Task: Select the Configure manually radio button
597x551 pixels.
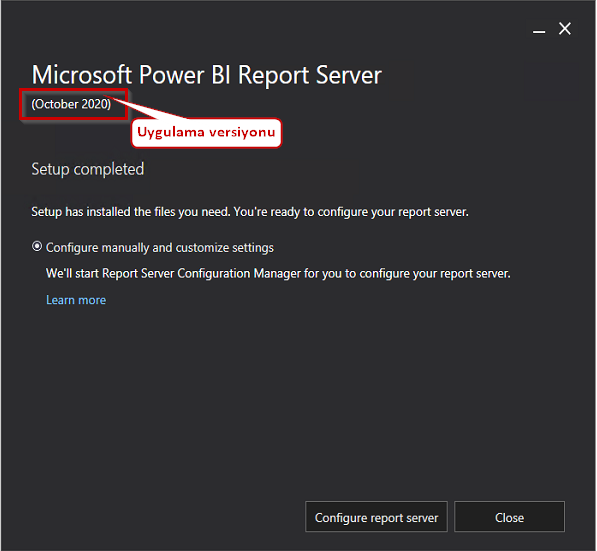Action: click(37, 247)
